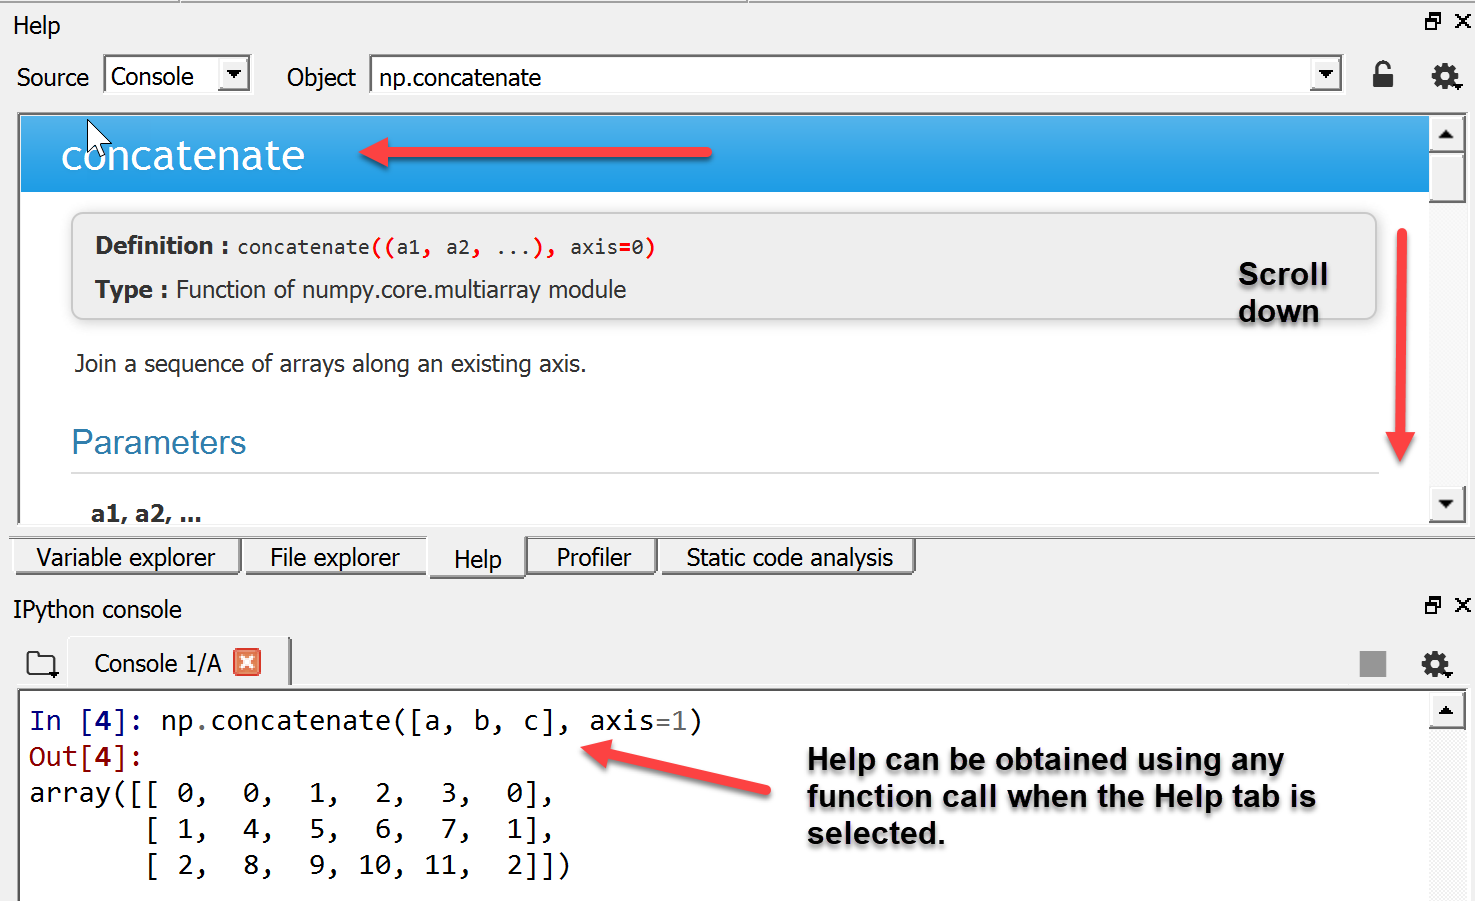This screenshot has height=901, width=1475.
Task: Click the 'Function of numpy.core.multiarray module' text
Action: [401, 289]
